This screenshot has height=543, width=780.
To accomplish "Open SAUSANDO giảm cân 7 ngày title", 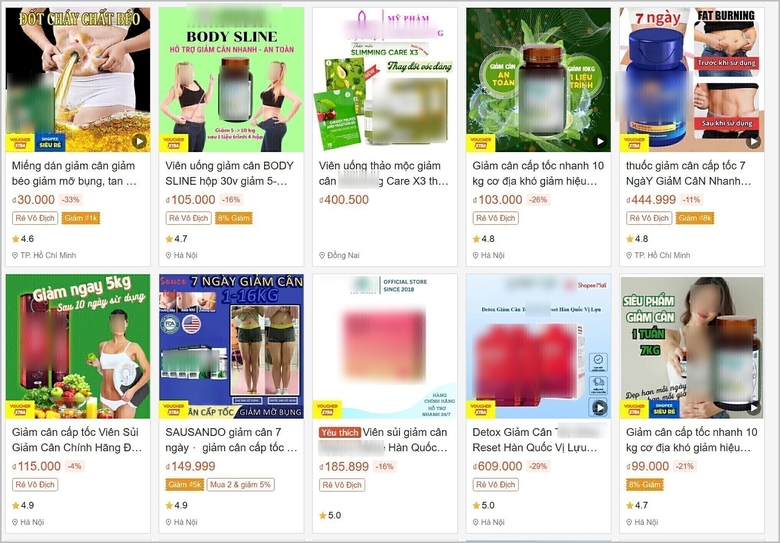I will (231, 440).
